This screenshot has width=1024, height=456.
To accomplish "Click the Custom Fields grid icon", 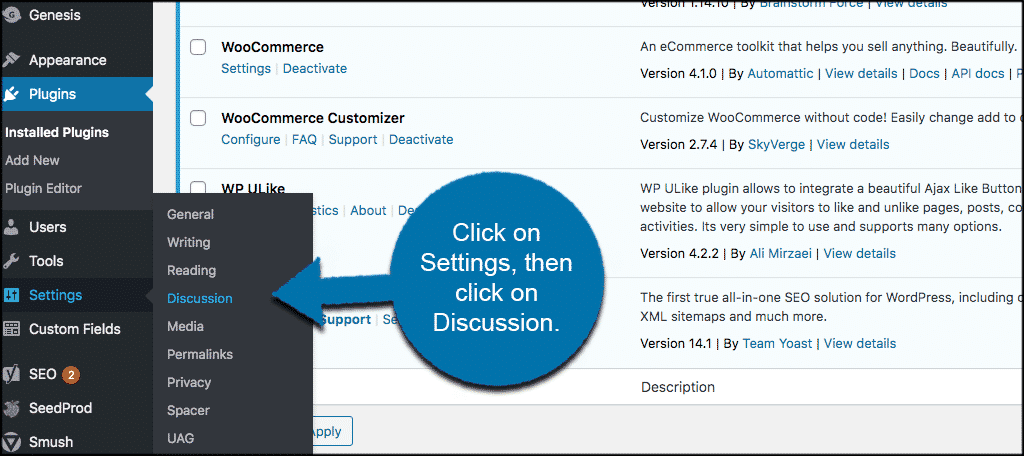I will tap(11, 329).
